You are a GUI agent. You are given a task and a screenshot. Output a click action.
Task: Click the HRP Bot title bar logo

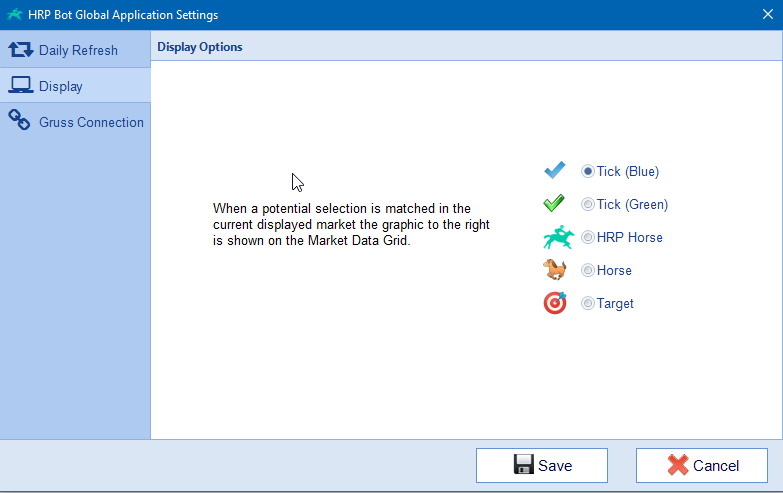pyautogui.click(x=14, y=14)
